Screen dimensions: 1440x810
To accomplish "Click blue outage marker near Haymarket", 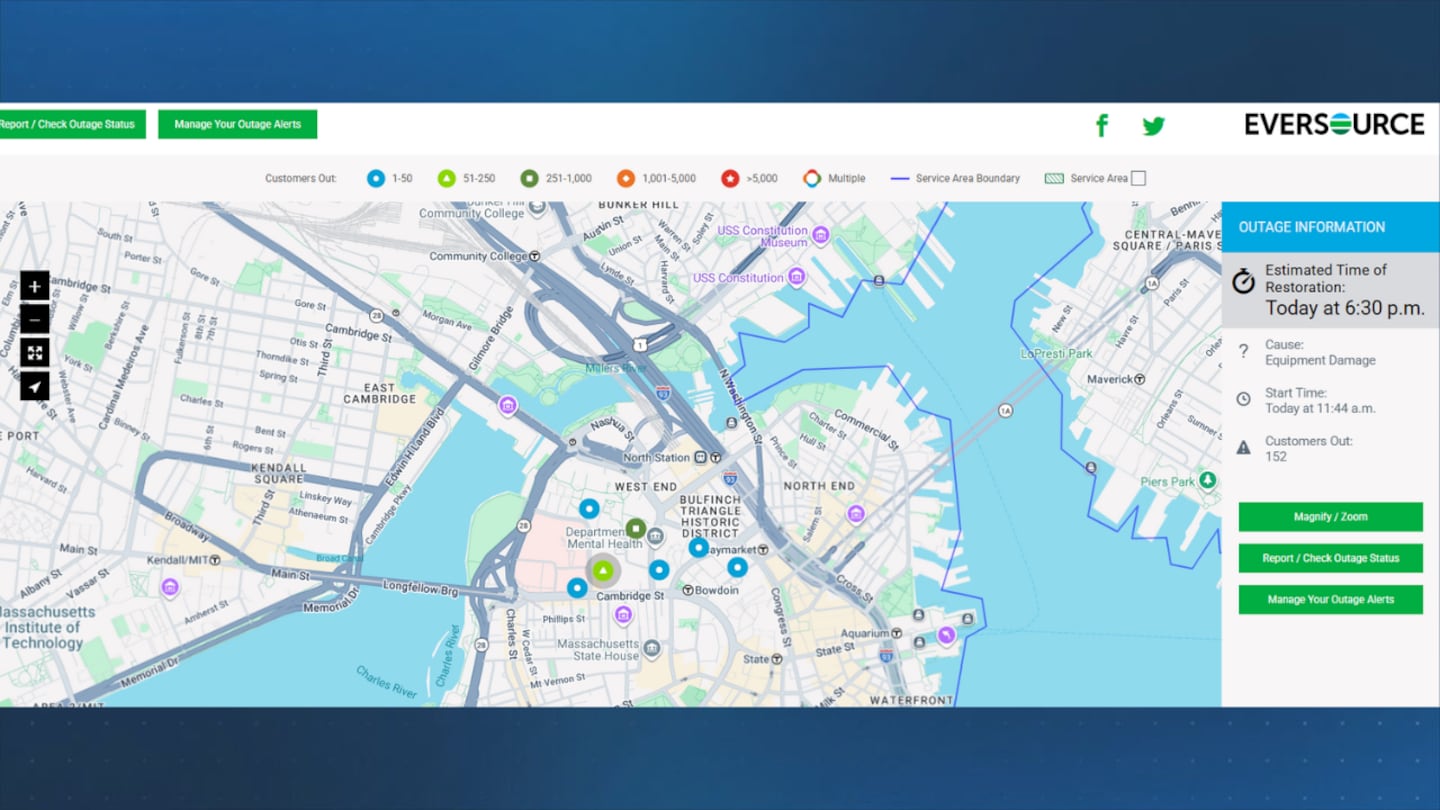I will 698,547.
